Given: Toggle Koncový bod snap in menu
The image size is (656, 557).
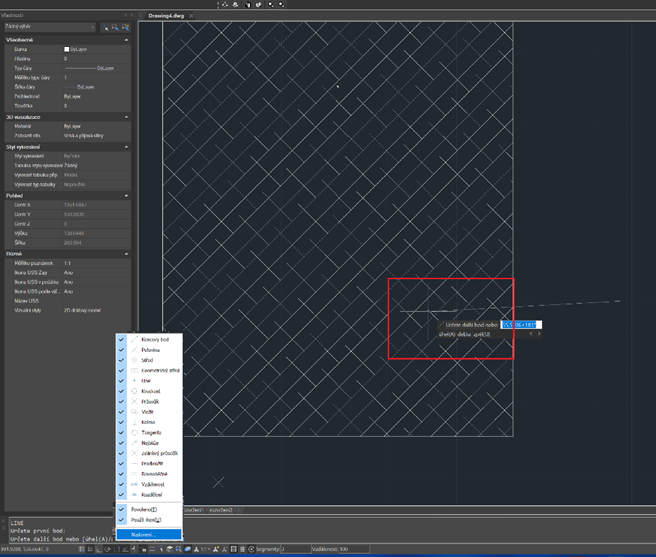Looking at the screenshot, I should (149, 339).
